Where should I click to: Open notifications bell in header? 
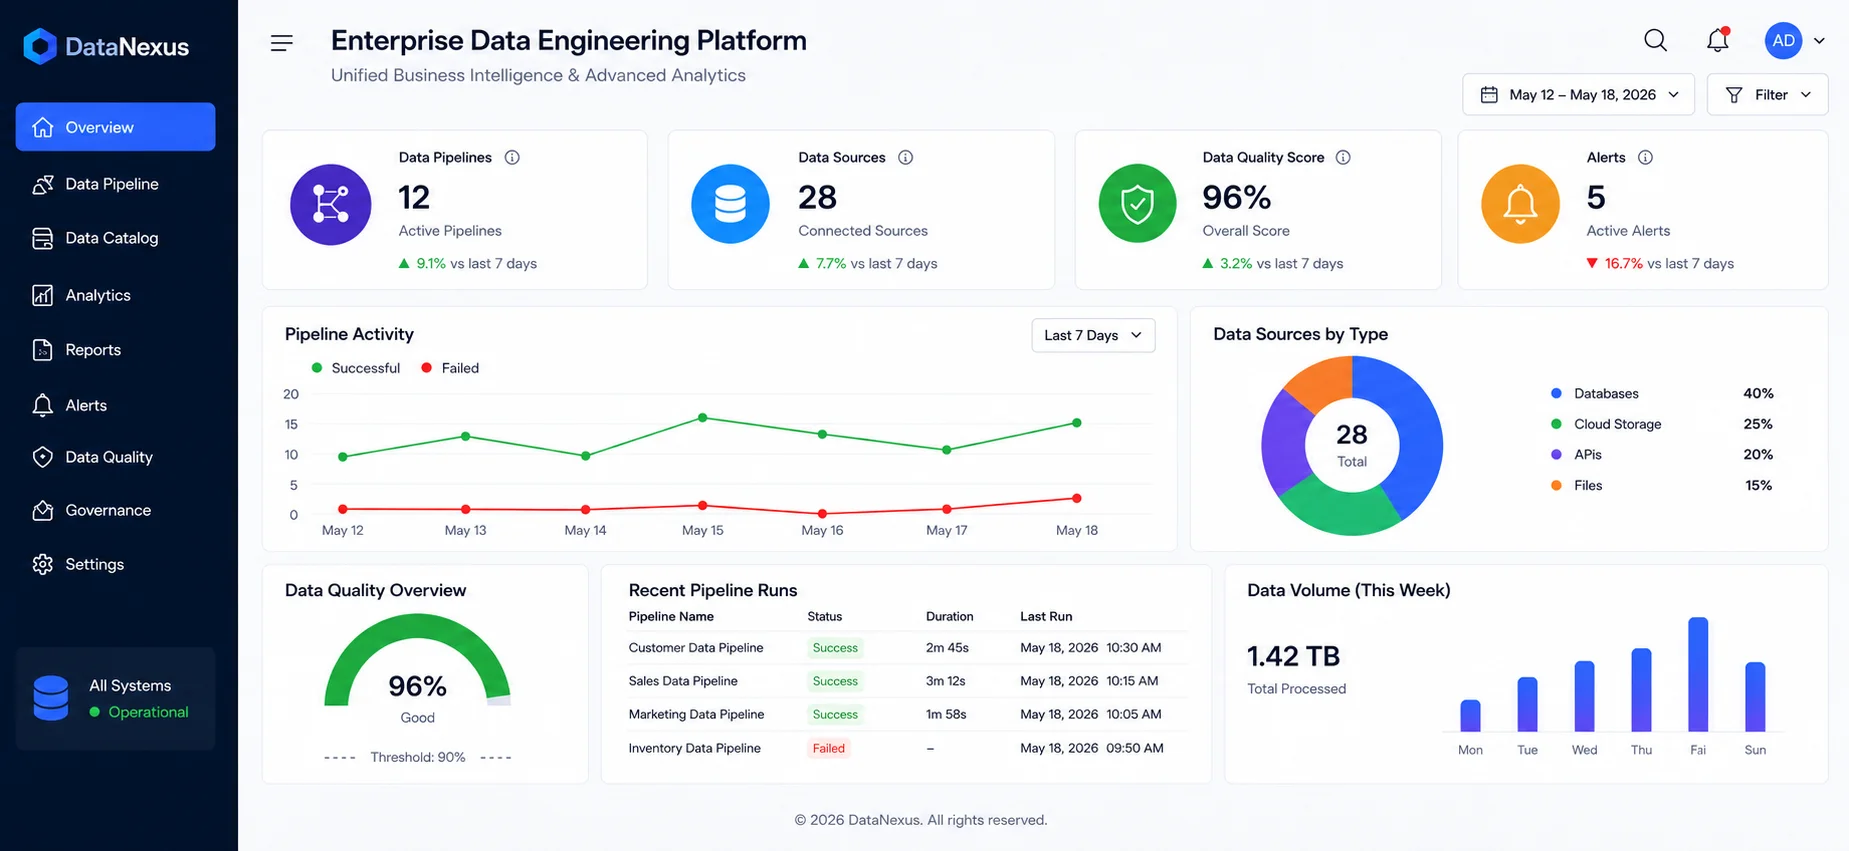[x=1718, y=40]
